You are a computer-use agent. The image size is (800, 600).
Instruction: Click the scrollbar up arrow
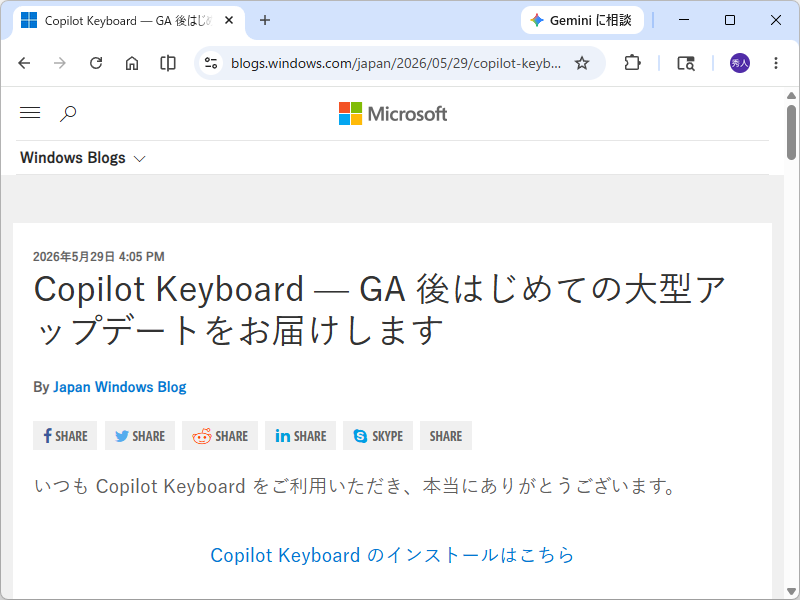point(791,96)
